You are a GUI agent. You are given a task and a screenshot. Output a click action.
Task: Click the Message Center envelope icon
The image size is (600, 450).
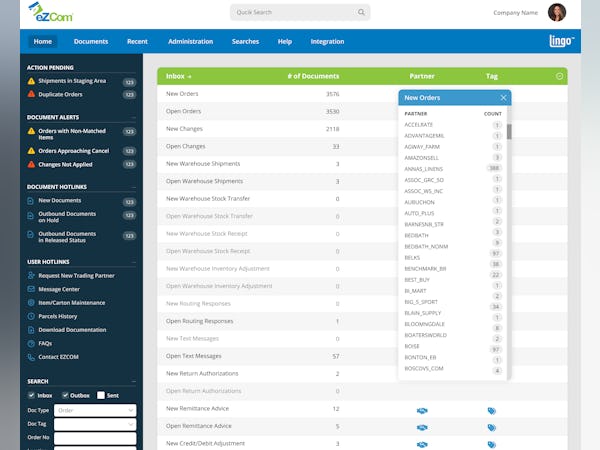(x=31, y=289)
